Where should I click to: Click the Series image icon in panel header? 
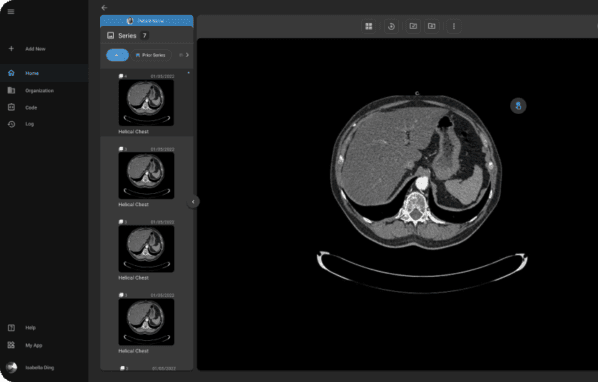click(111, 35)
